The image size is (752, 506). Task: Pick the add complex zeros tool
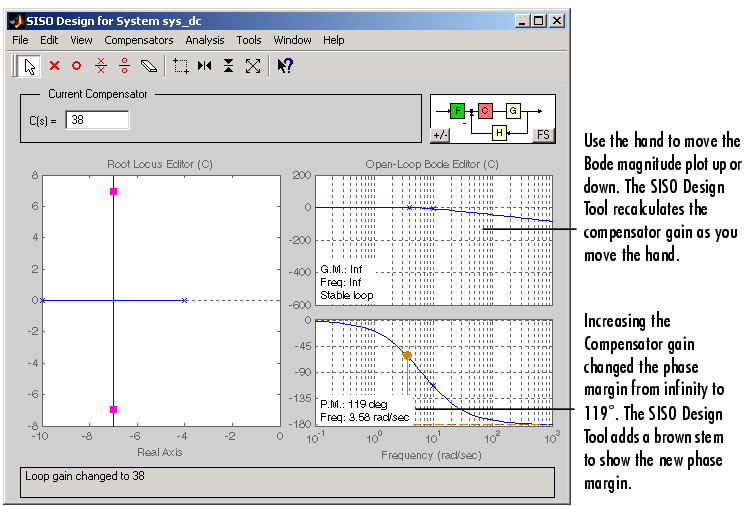click(124, 66)
